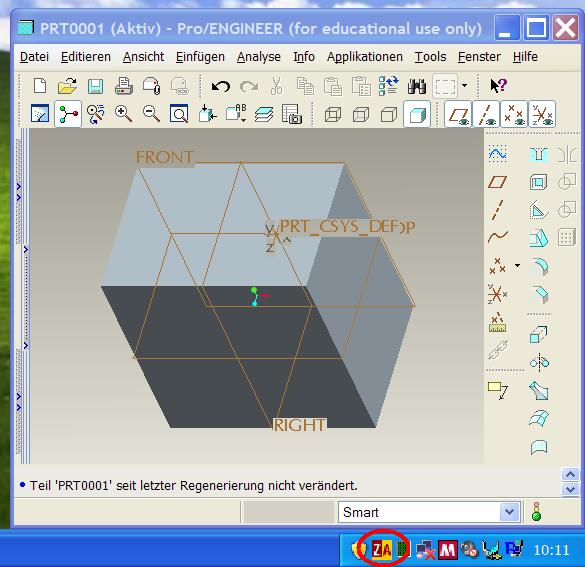Open the Analyse menu
This screenshot has height=567, width=585.
click(259, 57)
